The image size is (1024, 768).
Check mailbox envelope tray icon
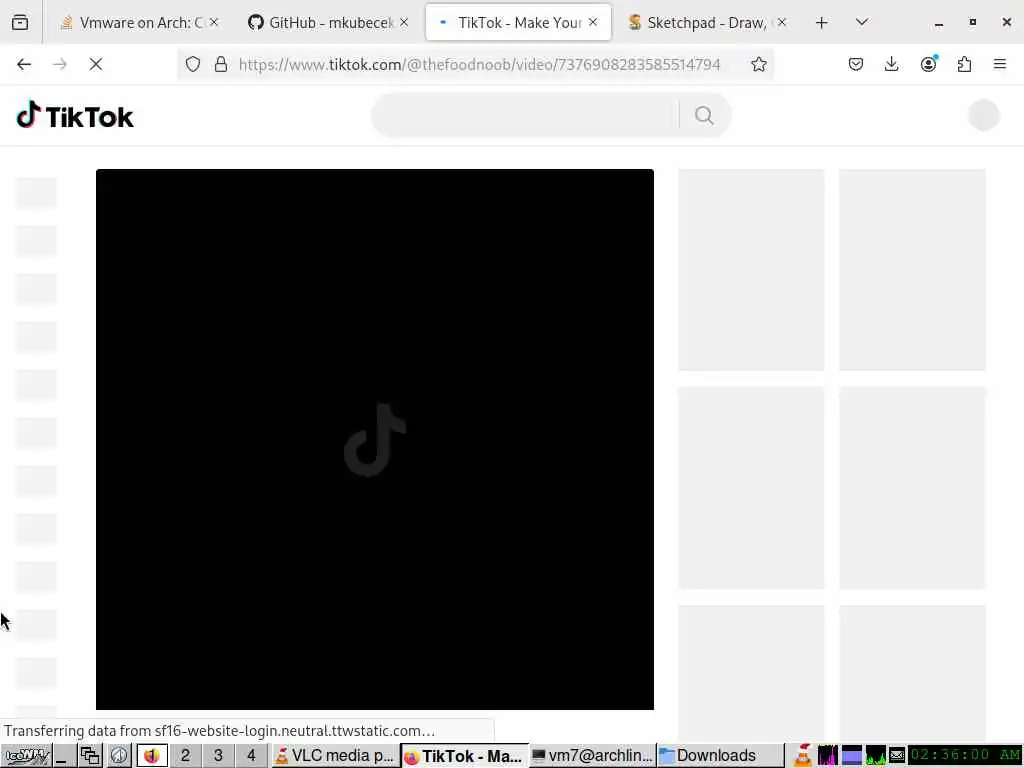(897, 756)
